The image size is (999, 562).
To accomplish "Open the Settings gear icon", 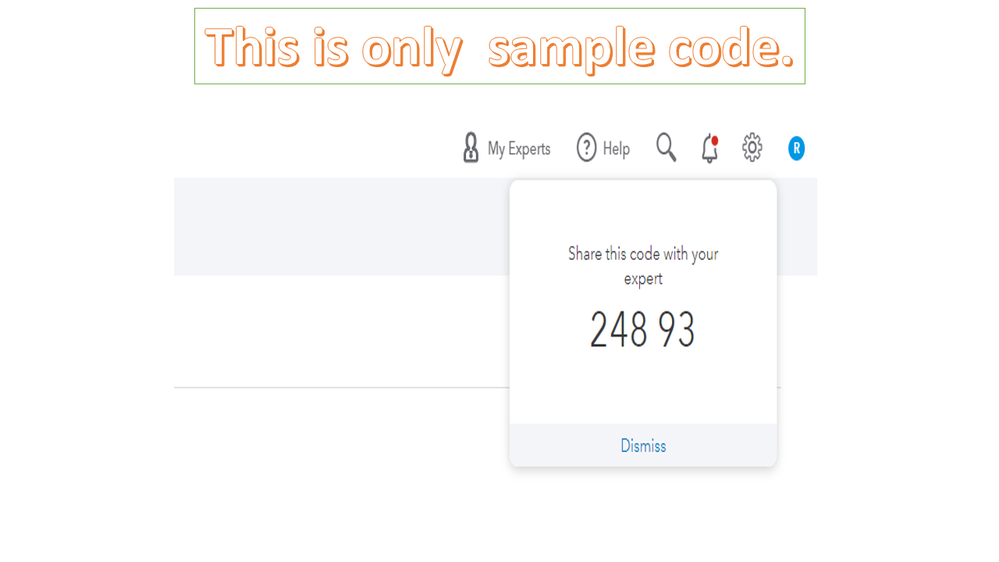I will tap(752, 148).
